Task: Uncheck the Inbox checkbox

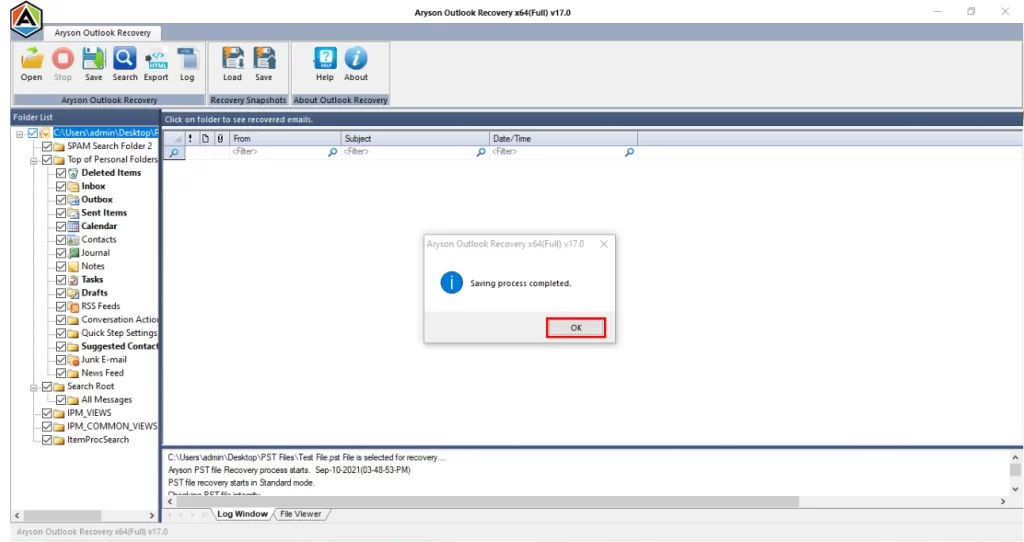Action: (61, 186)
